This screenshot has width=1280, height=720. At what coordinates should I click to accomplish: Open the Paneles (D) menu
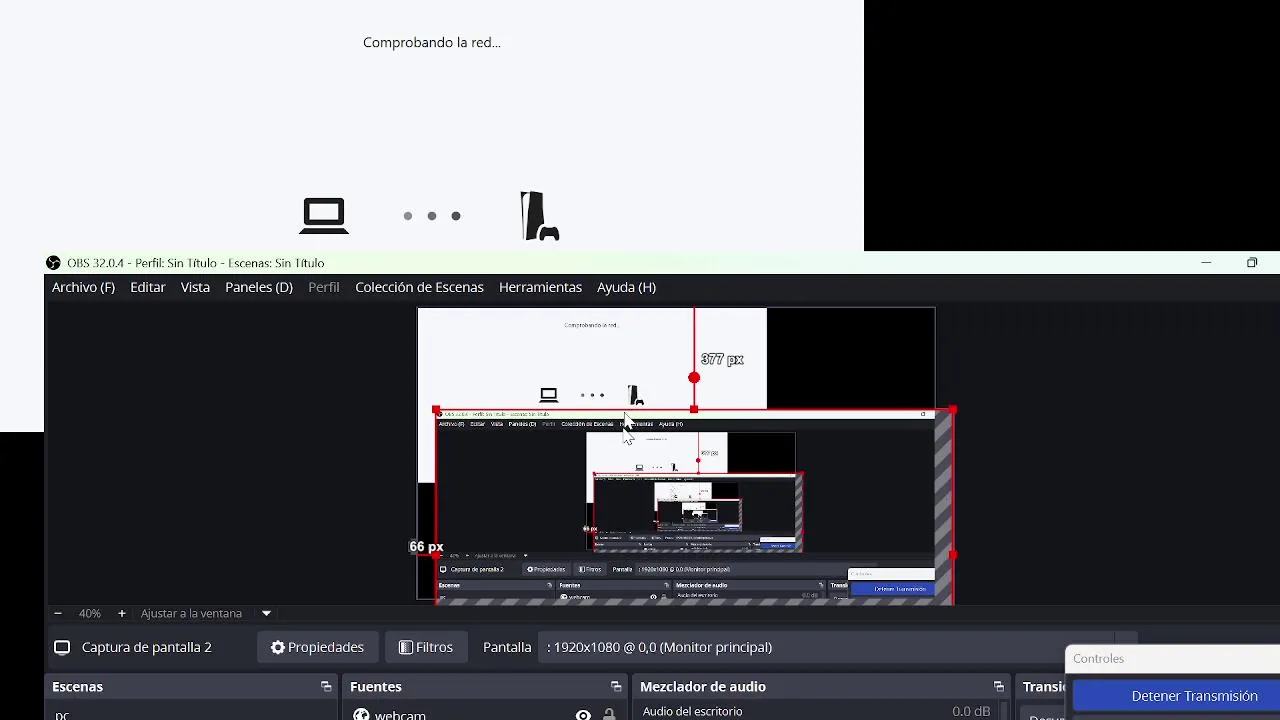click(259, 287)
